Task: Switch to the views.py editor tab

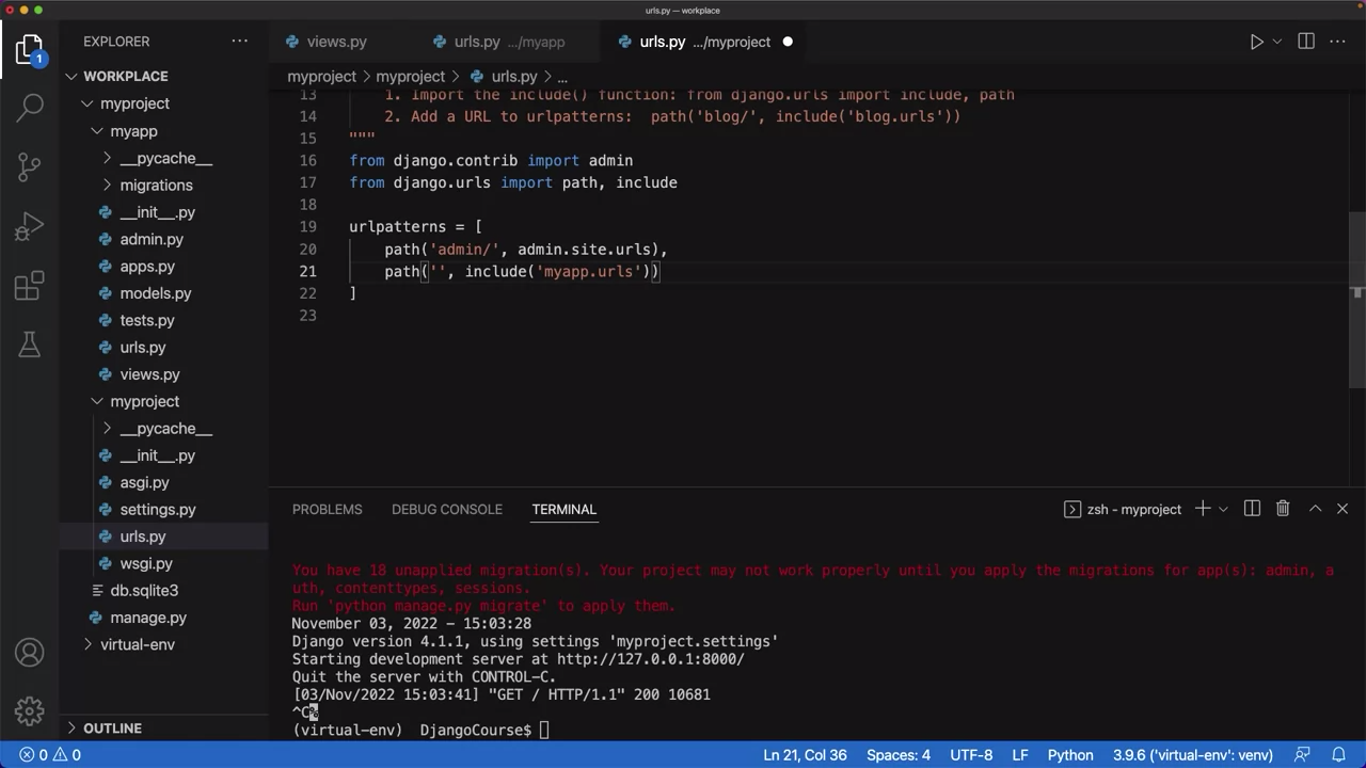Action: pyautogui.click(x=336, y=42)
